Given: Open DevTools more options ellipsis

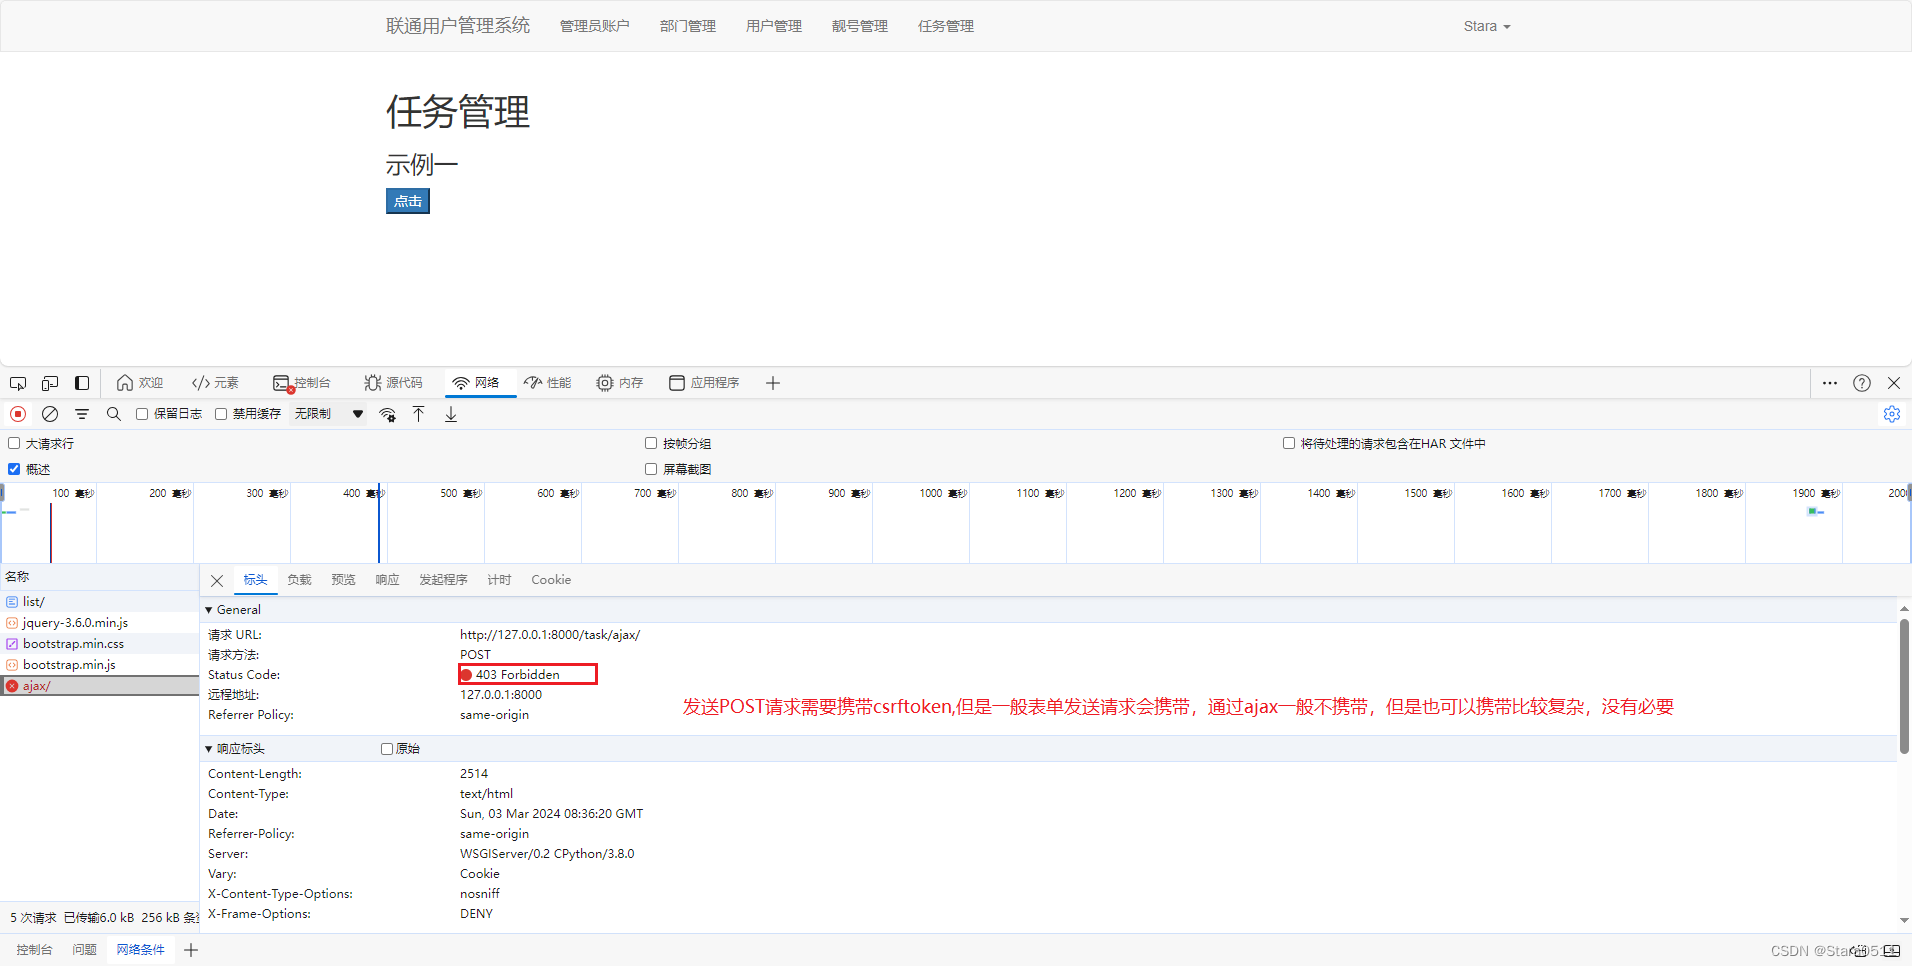Looking at the screenshot, I should [x=1830, y=383].
